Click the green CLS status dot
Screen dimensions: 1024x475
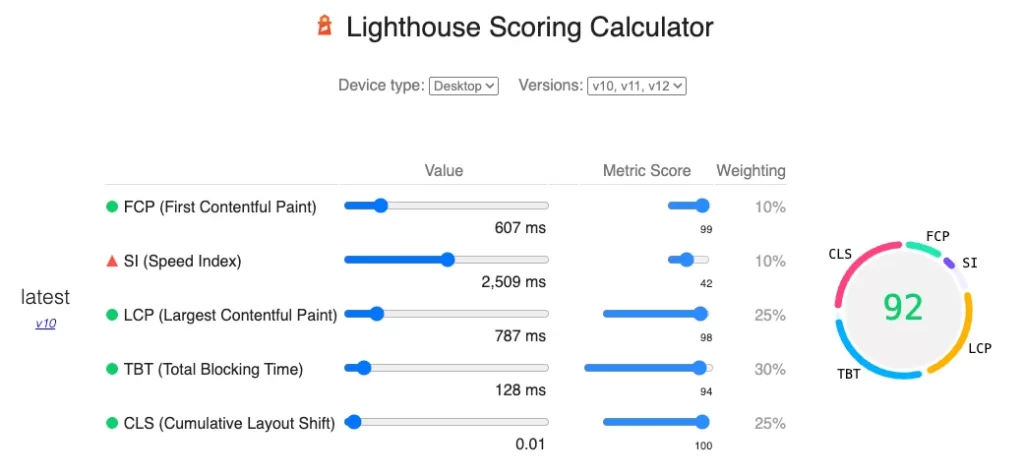click(112, 424)
